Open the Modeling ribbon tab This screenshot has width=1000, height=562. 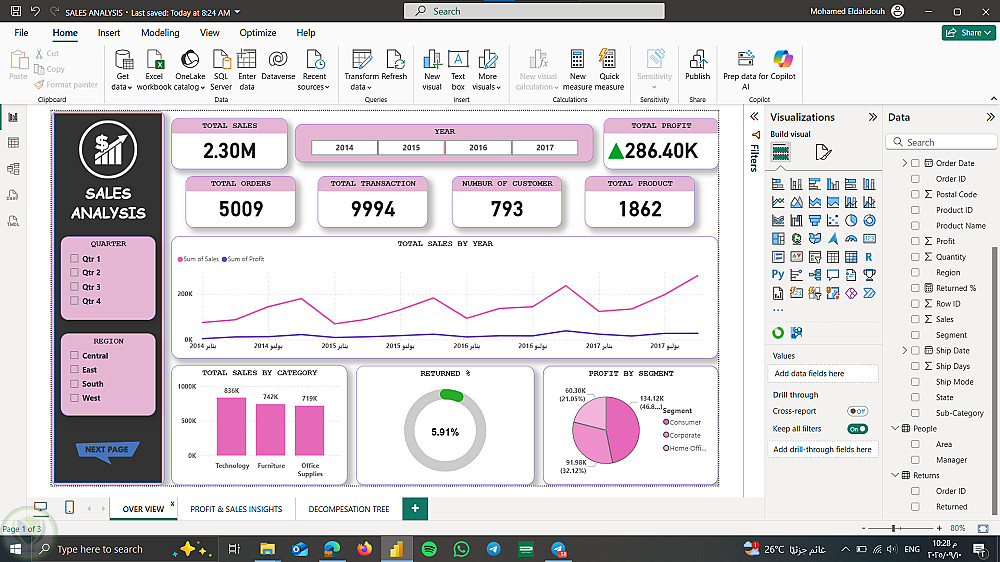(160, 33)
